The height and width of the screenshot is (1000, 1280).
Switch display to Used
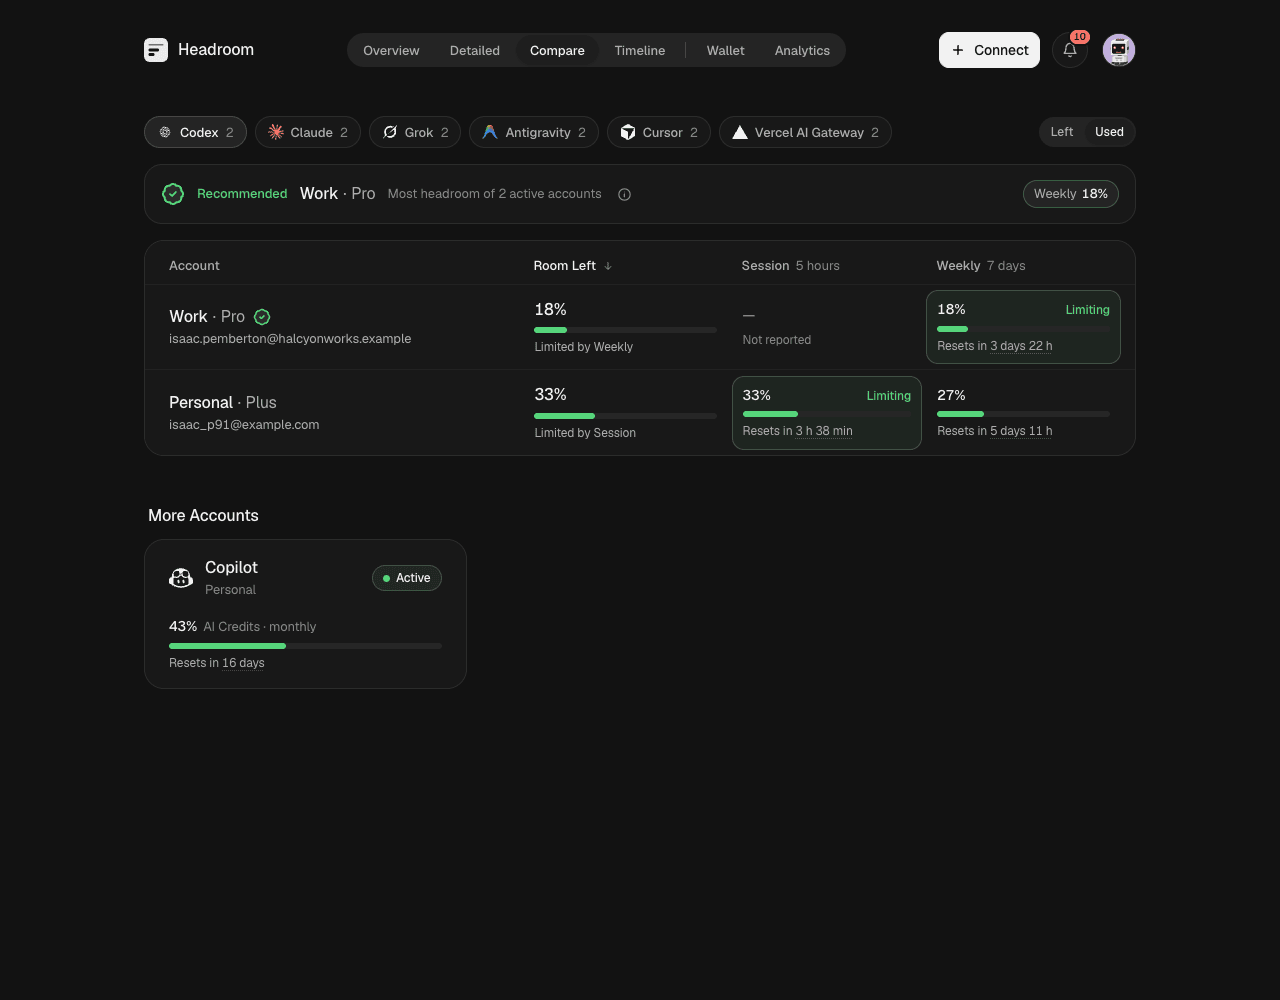[1109, 132]
